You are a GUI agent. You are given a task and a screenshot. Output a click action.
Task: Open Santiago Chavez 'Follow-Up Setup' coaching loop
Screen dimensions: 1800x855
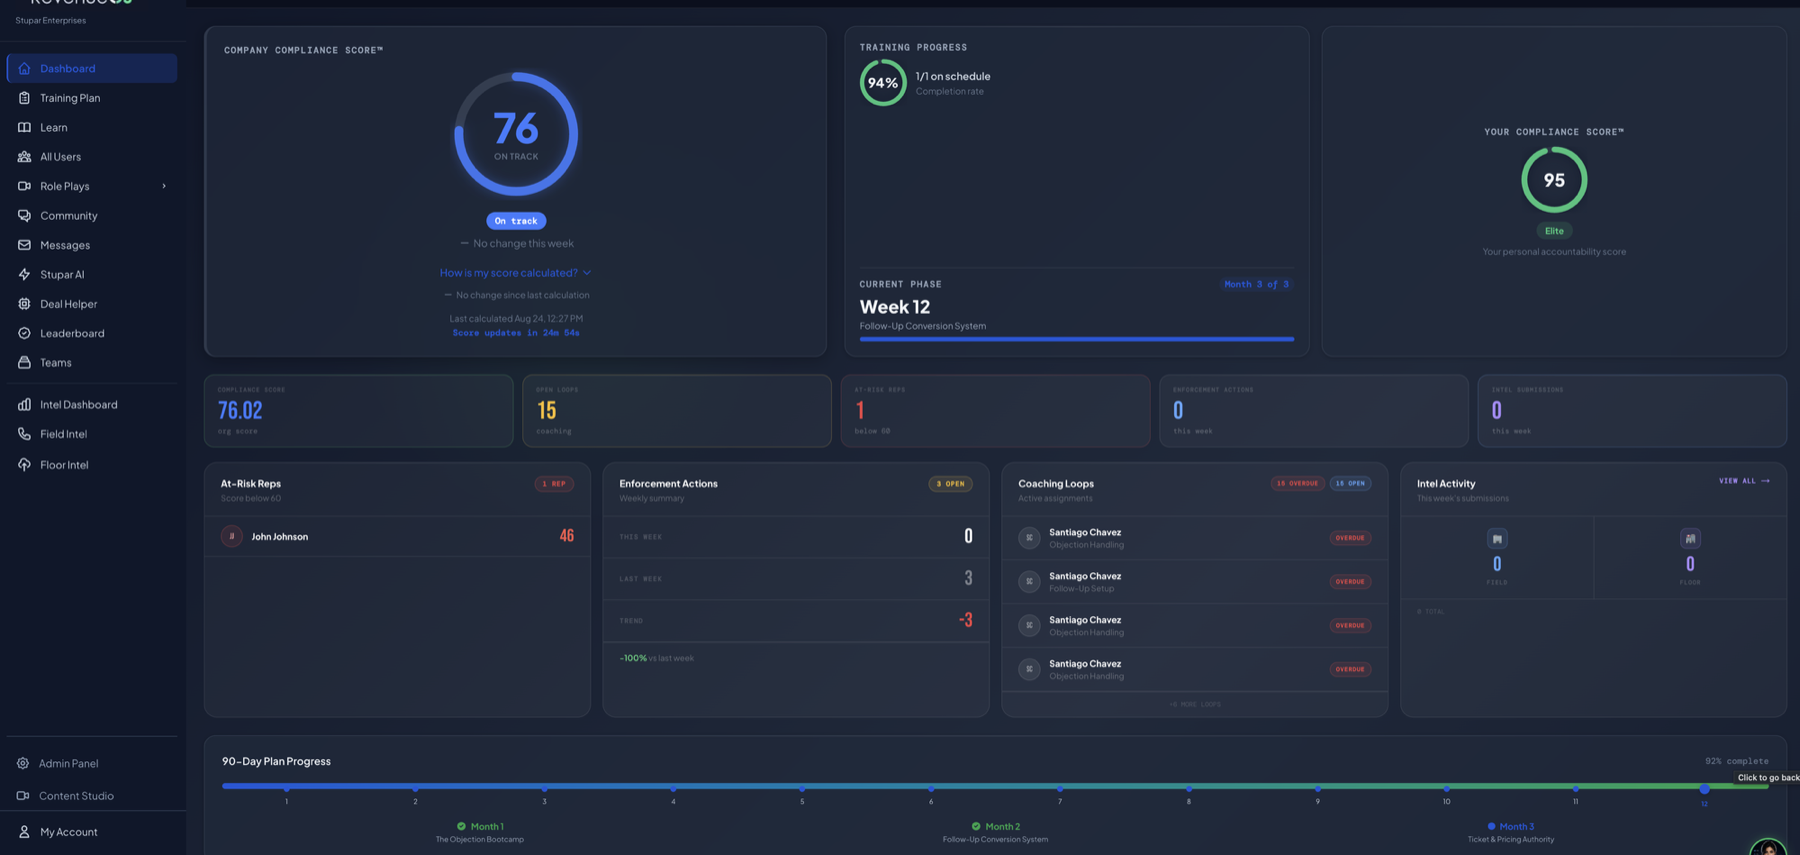tap(1195, 582)
